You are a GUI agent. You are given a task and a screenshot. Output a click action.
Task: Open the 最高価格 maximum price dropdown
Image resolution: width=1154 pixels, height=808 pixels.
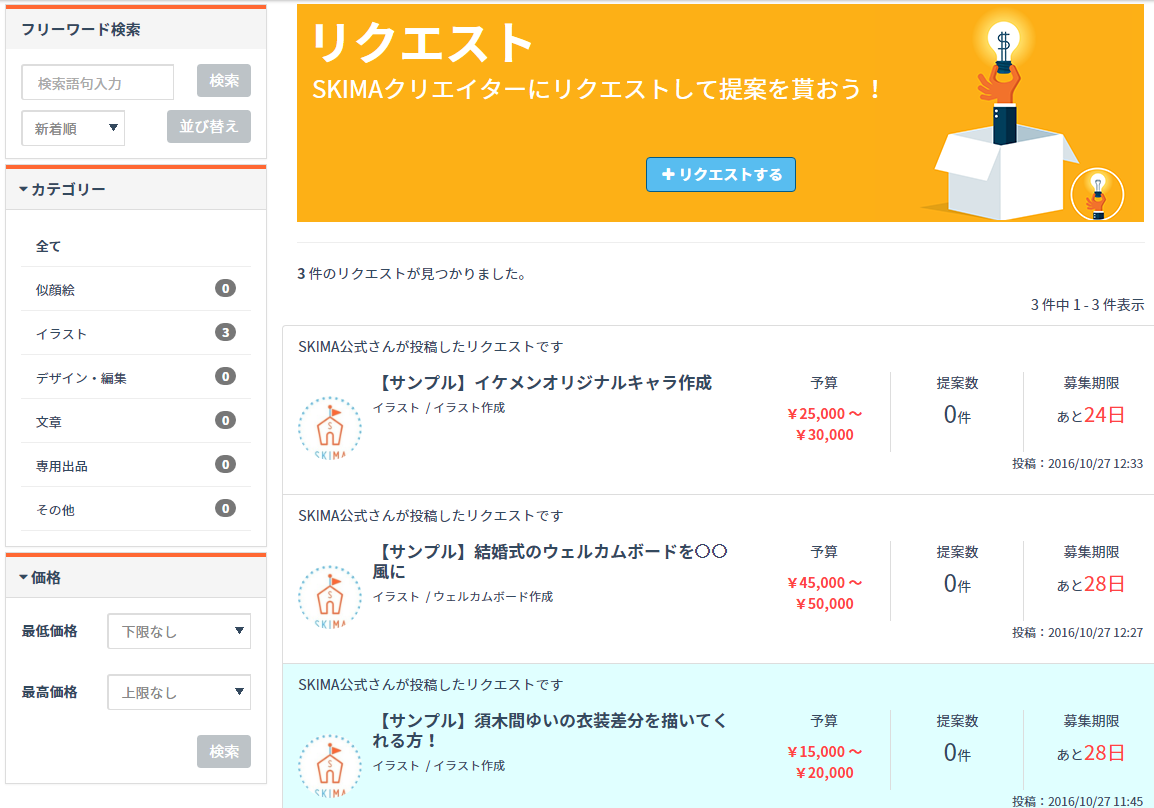[178, 692]
